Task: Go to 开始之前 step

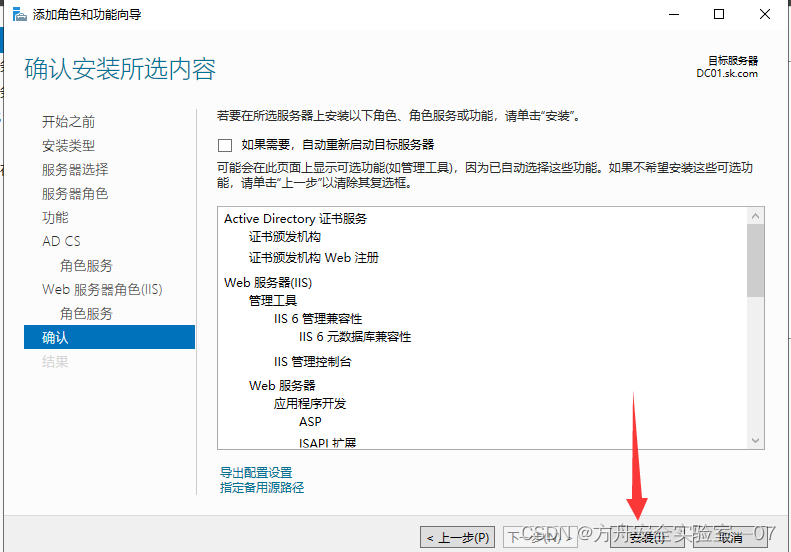Action: coord(68,122)
